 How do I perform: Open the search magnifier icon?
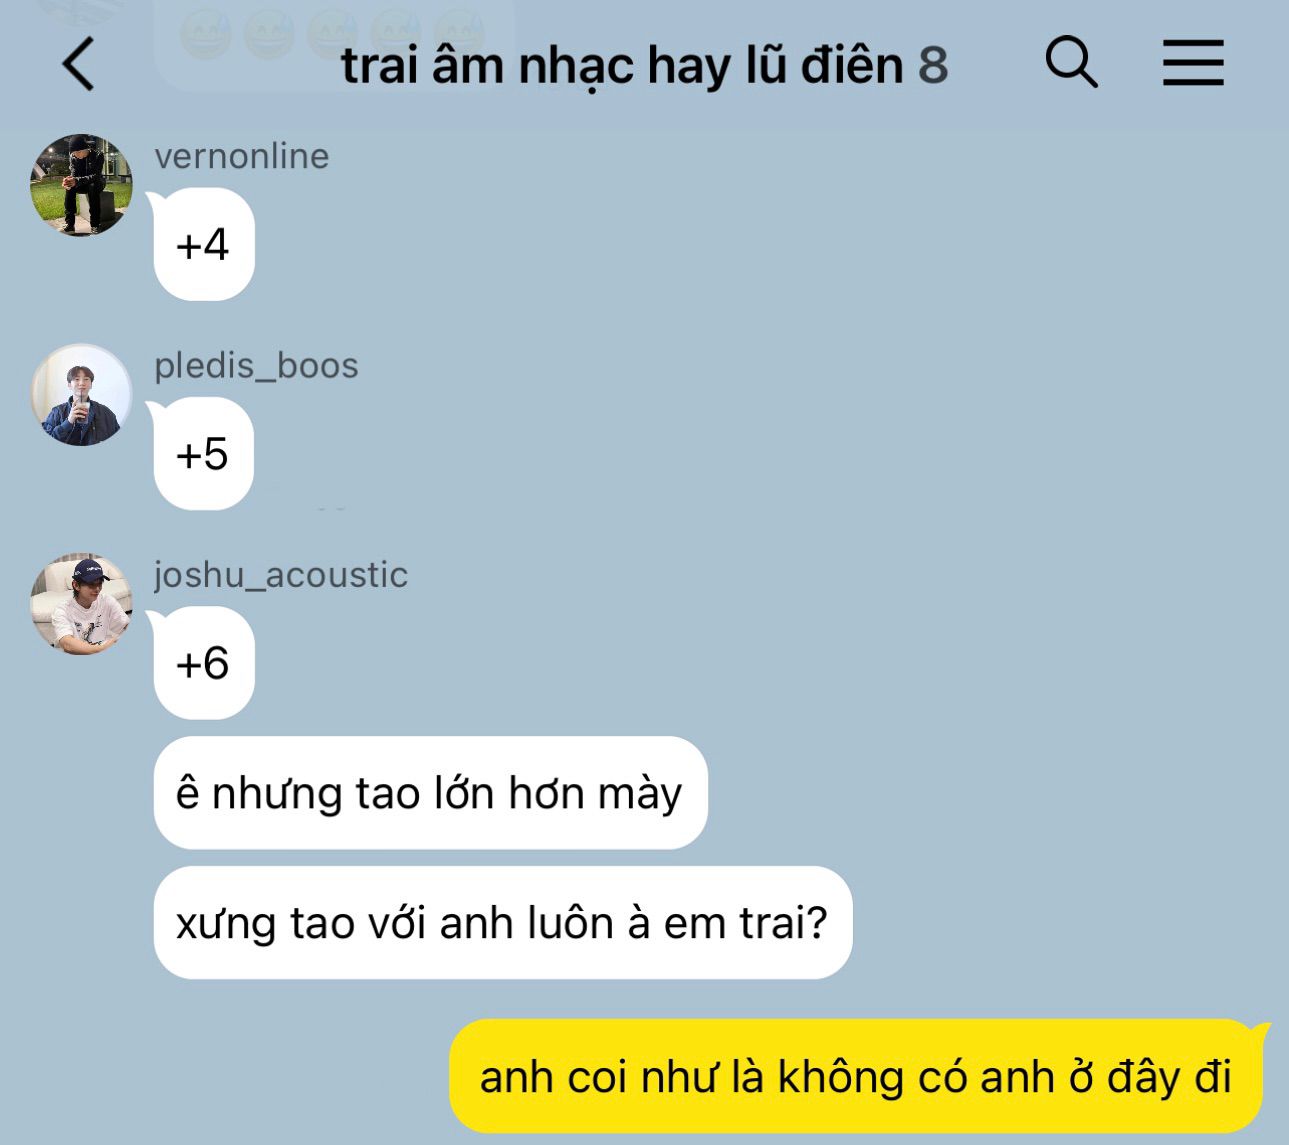tap(1072, 62)
